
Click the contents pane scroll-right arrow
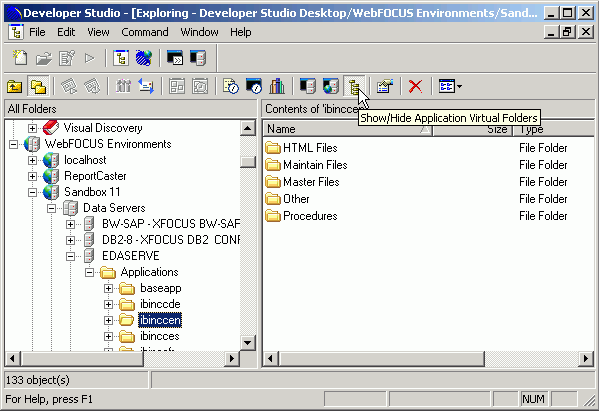tap(586, 358)
